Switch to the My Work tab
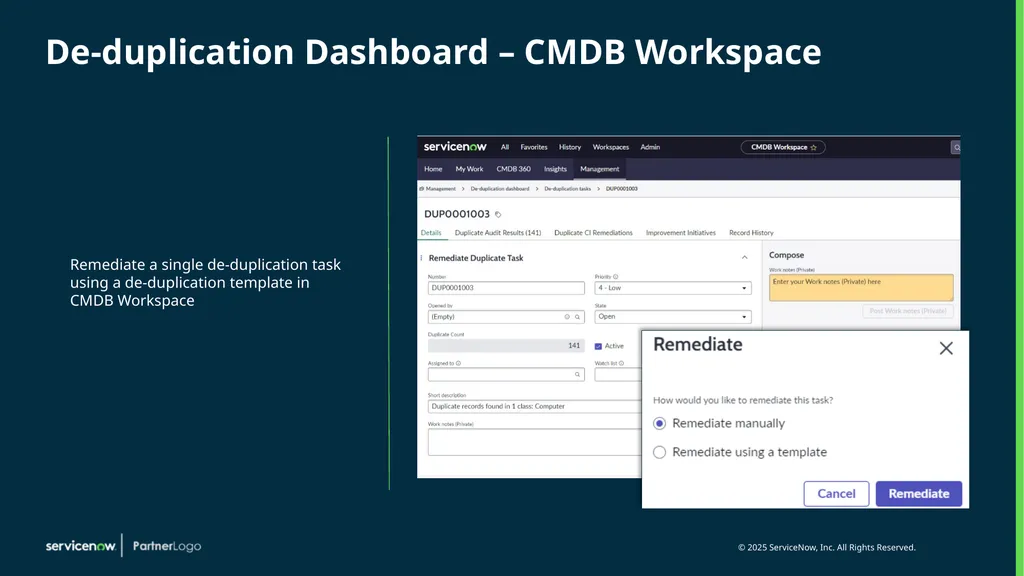 [x=469, y=169]
